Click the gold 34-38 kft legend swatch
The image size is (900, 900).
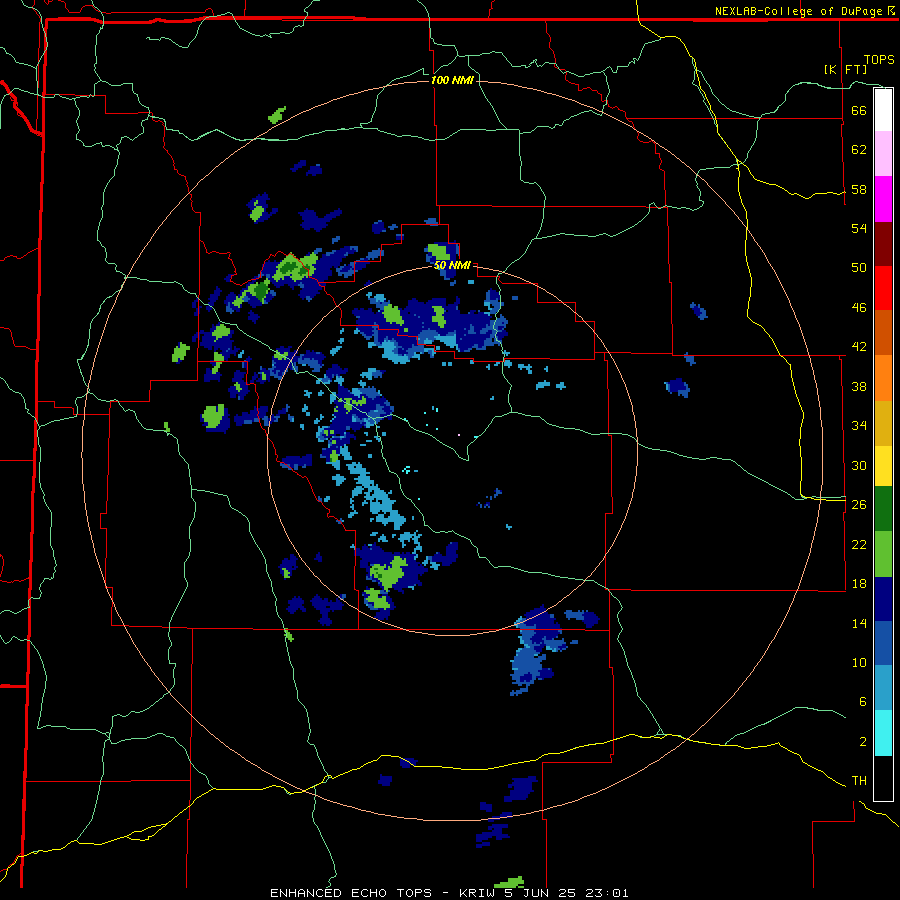pos(883,423)
